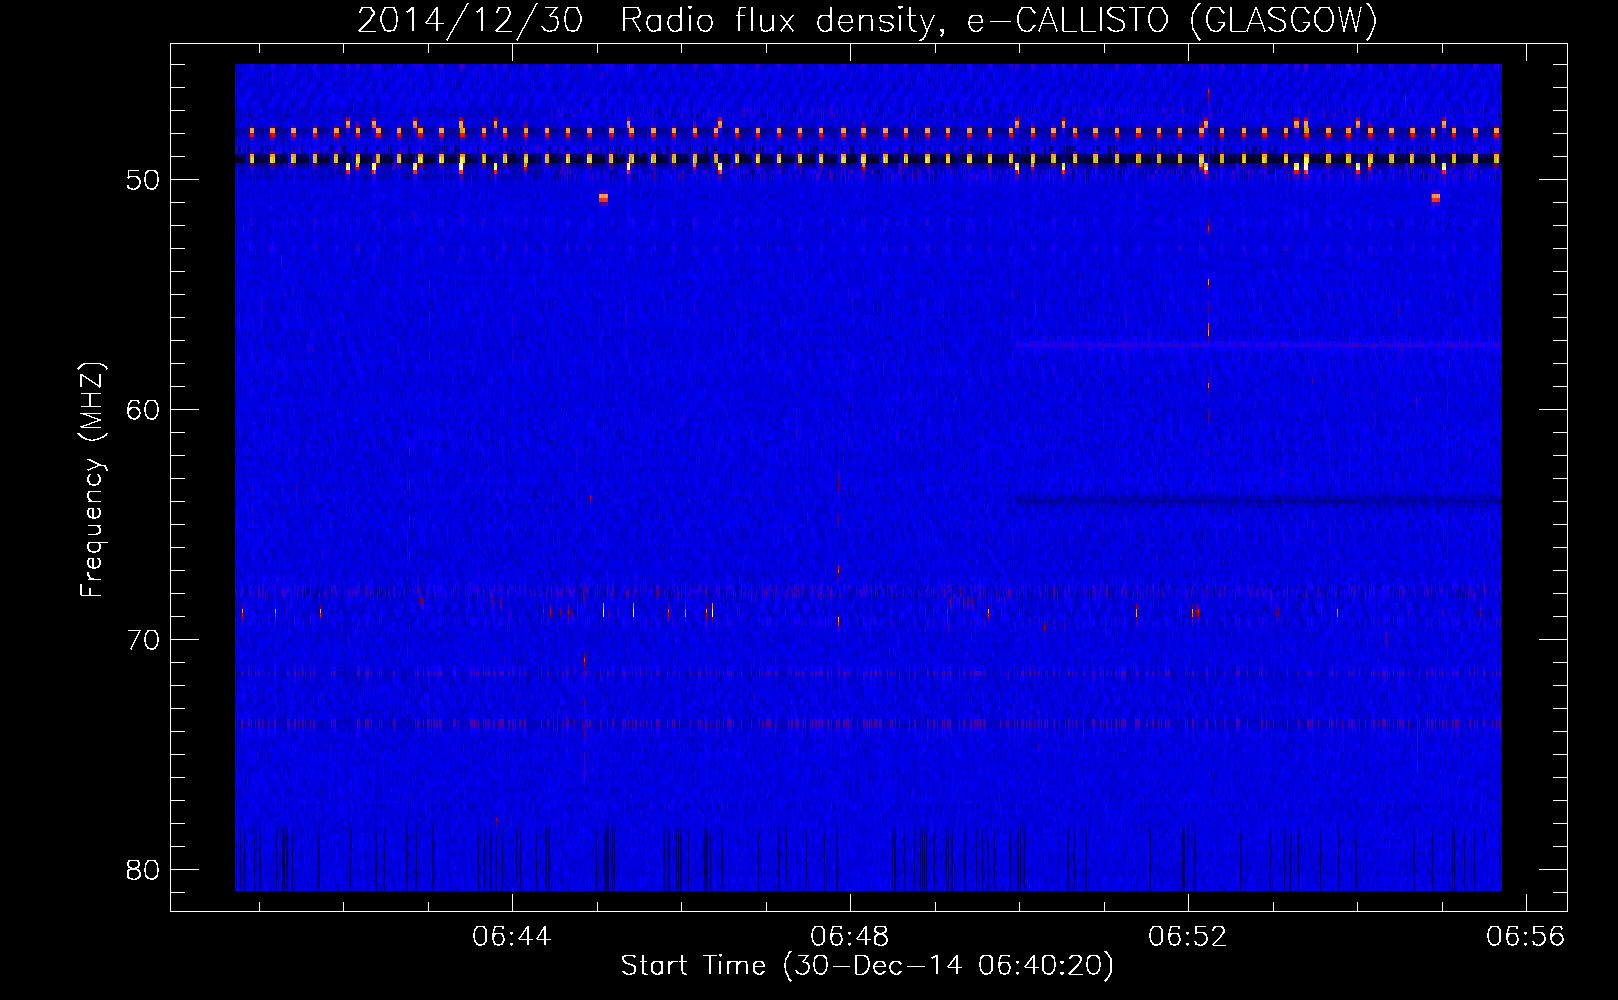The width and height of the screenshot is (1618, 1000).
Task: Click the Start Time axis label
Action: [867, 966]
